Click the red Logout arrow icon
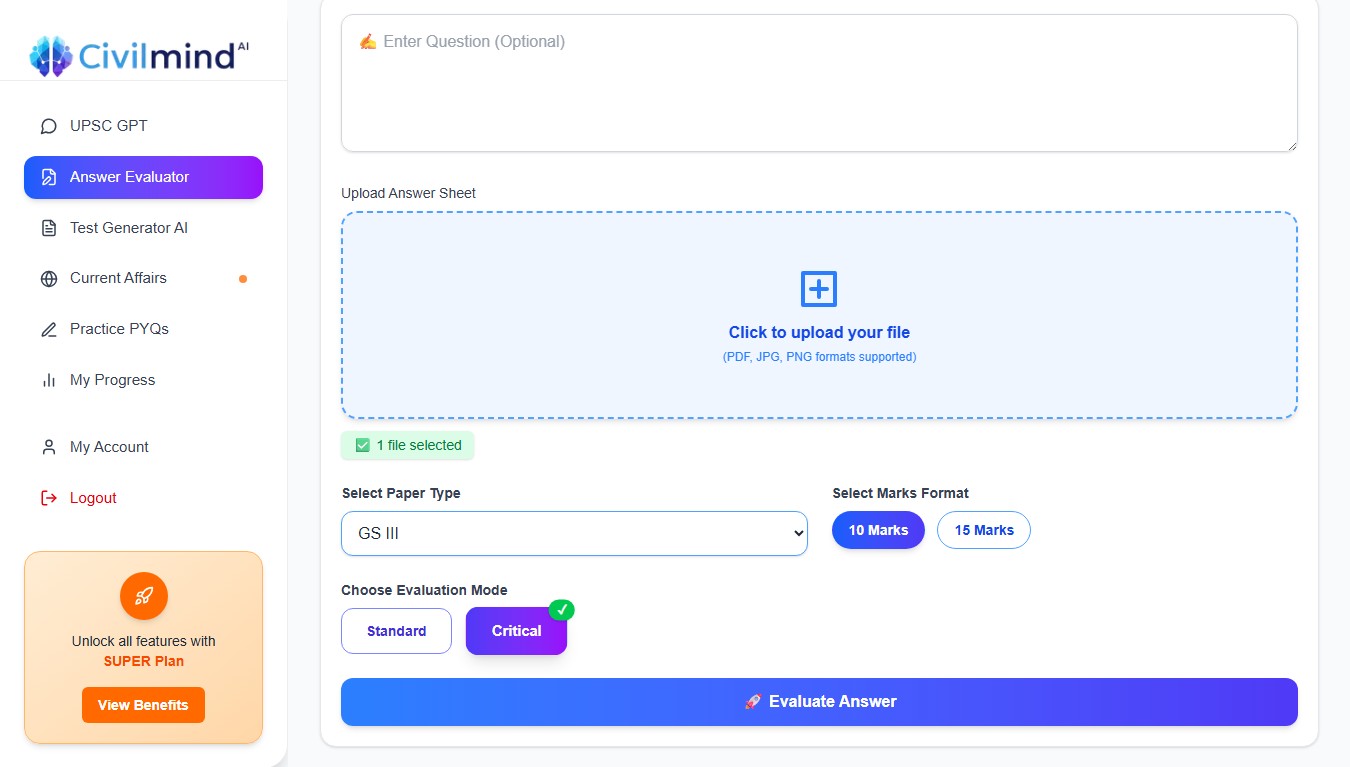This screenshot has width=1350, height=767. pyautogui.click(x=49, y=498)
